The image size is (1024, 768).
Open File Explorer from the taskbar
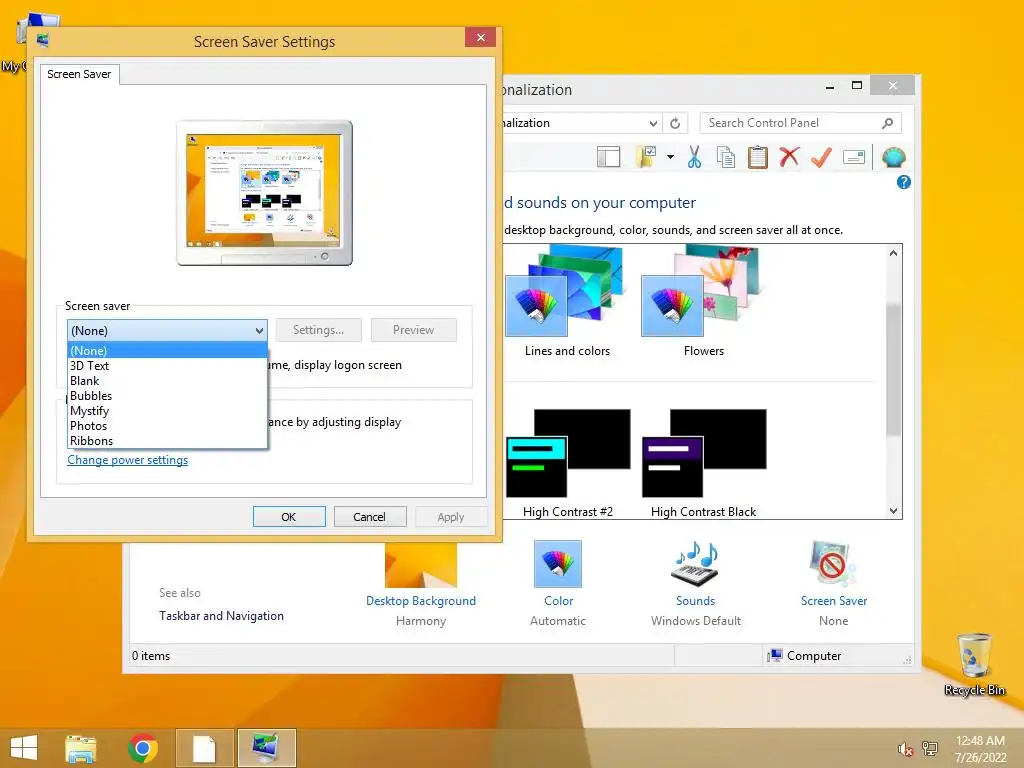coord(81,748)
